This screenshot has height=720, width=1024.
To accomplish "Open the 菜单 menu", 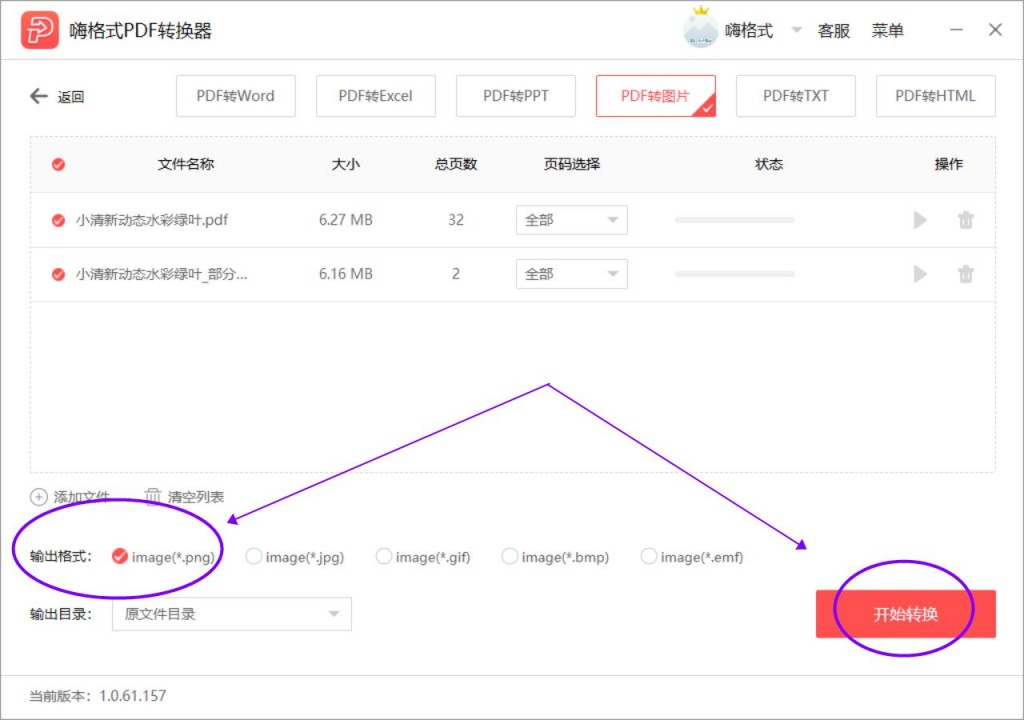I will 888,31.
